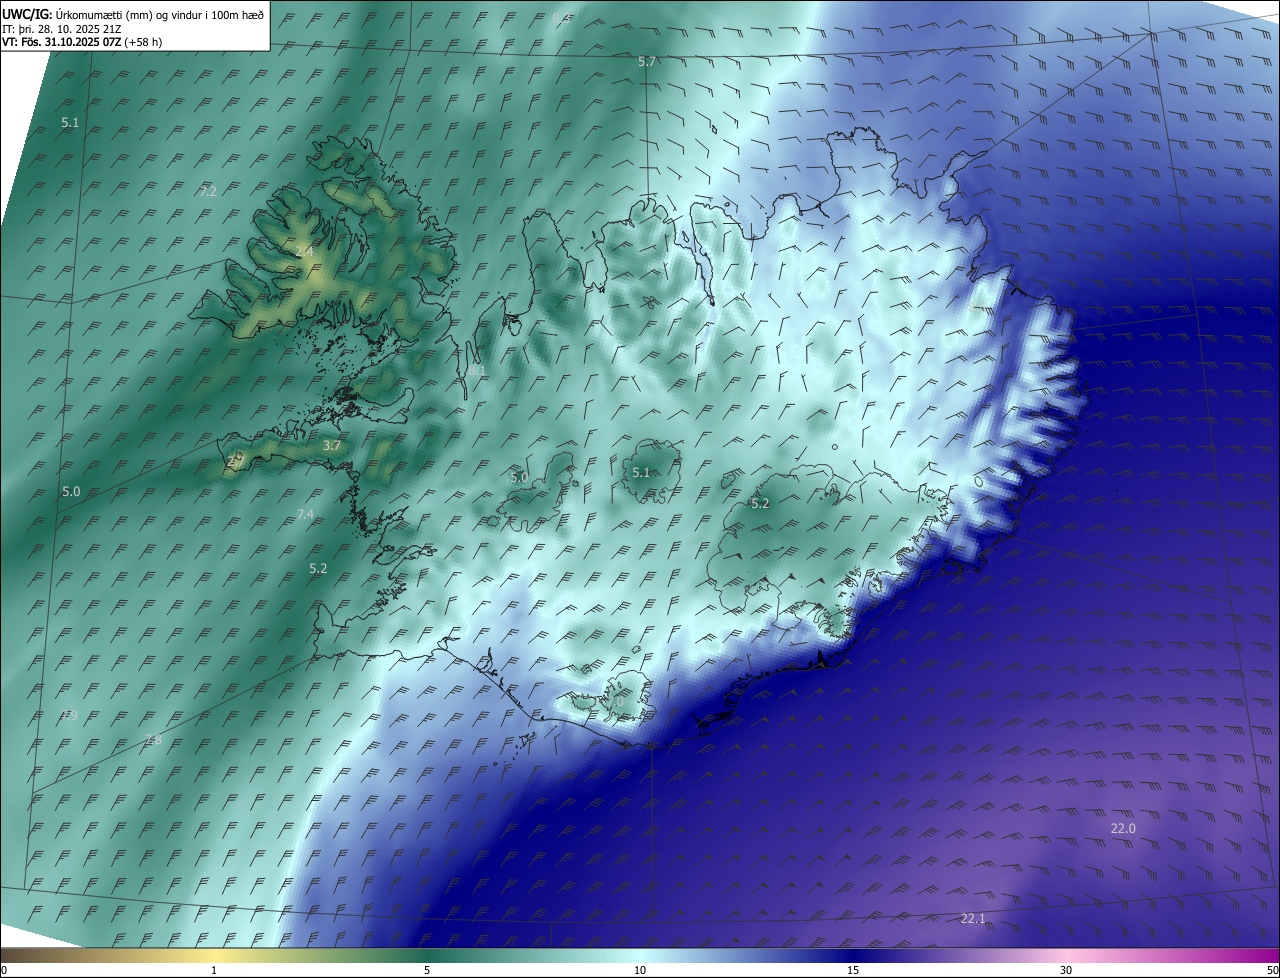Click the IT: þri. 28. 10. 2025 21Z line

point(61,28)
